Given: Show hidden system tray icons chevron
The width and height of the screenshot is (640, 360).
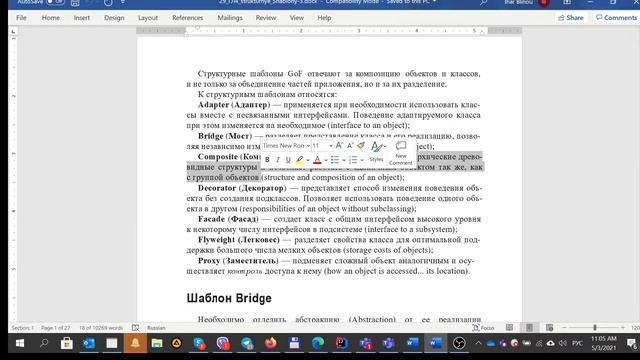Looking at the screenshot, I should pos(478,343).
